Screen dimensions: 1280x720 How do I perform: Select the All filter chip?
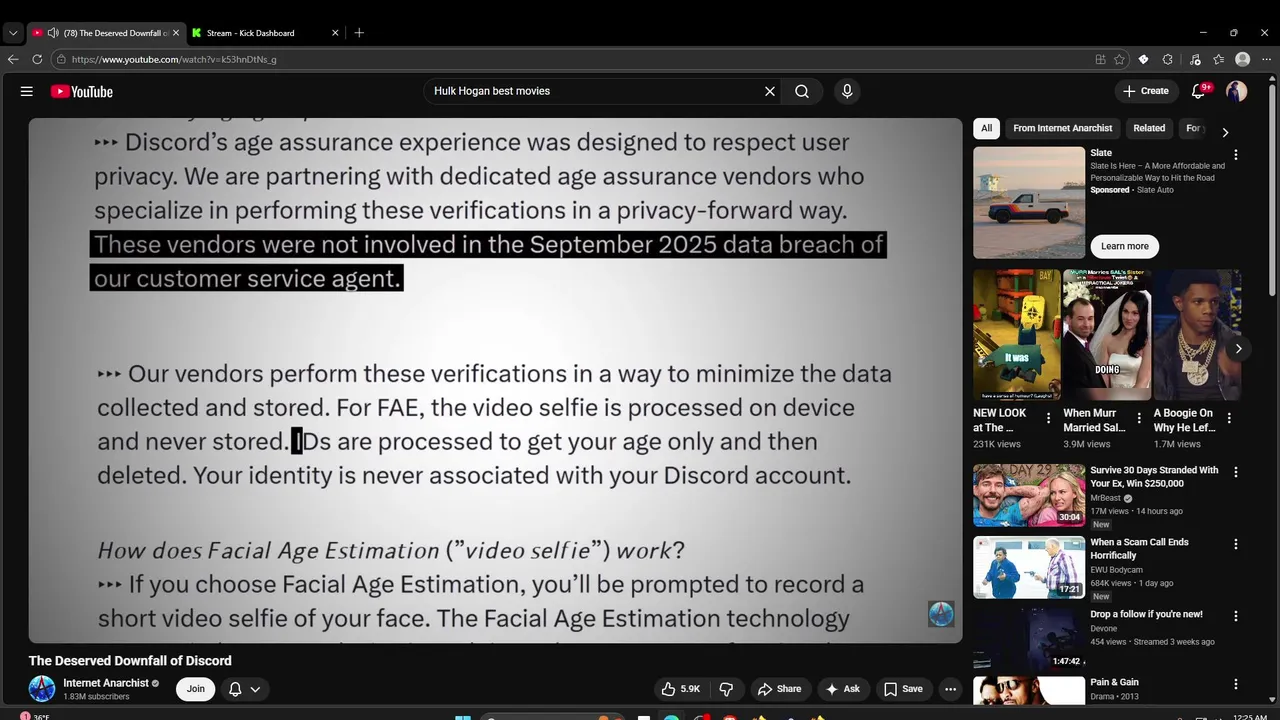[x=986, y=128]
